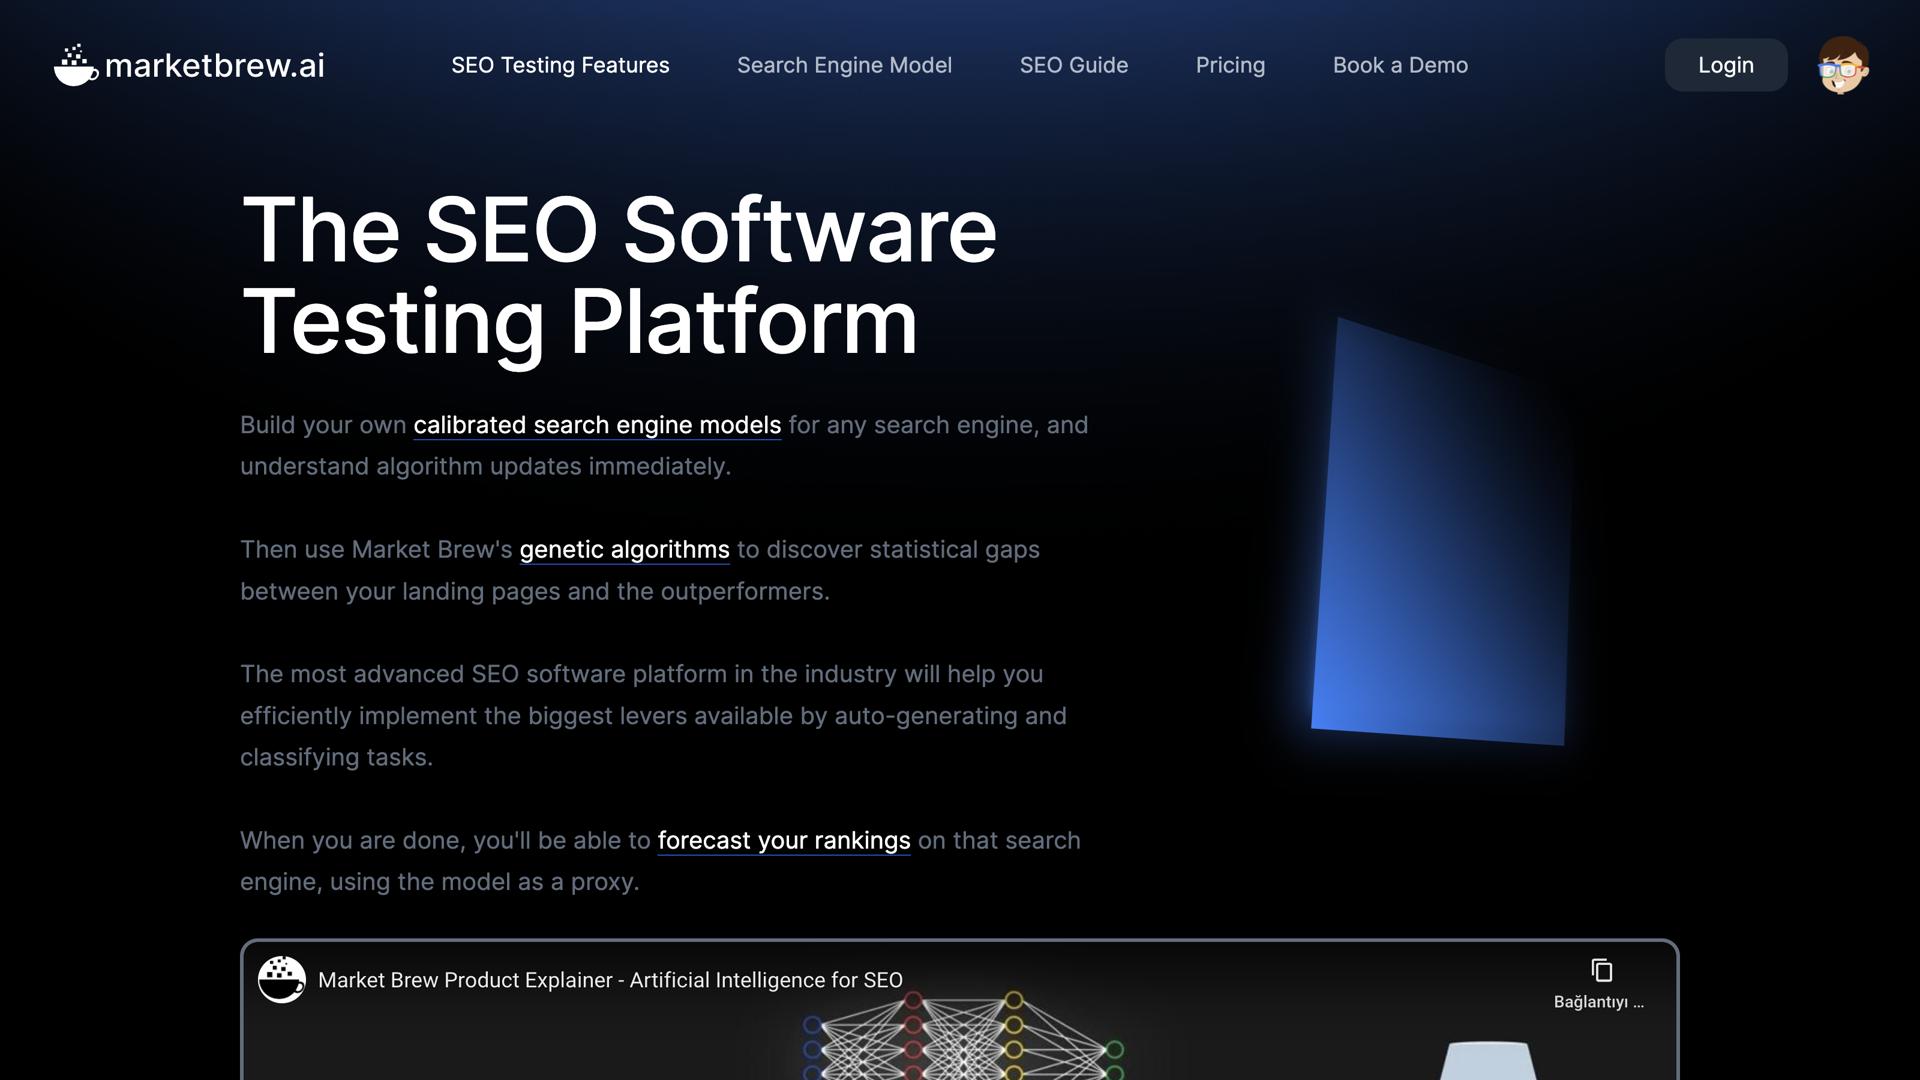
Task: Open the SEO Testing Features menu
Action: [560, 66]
